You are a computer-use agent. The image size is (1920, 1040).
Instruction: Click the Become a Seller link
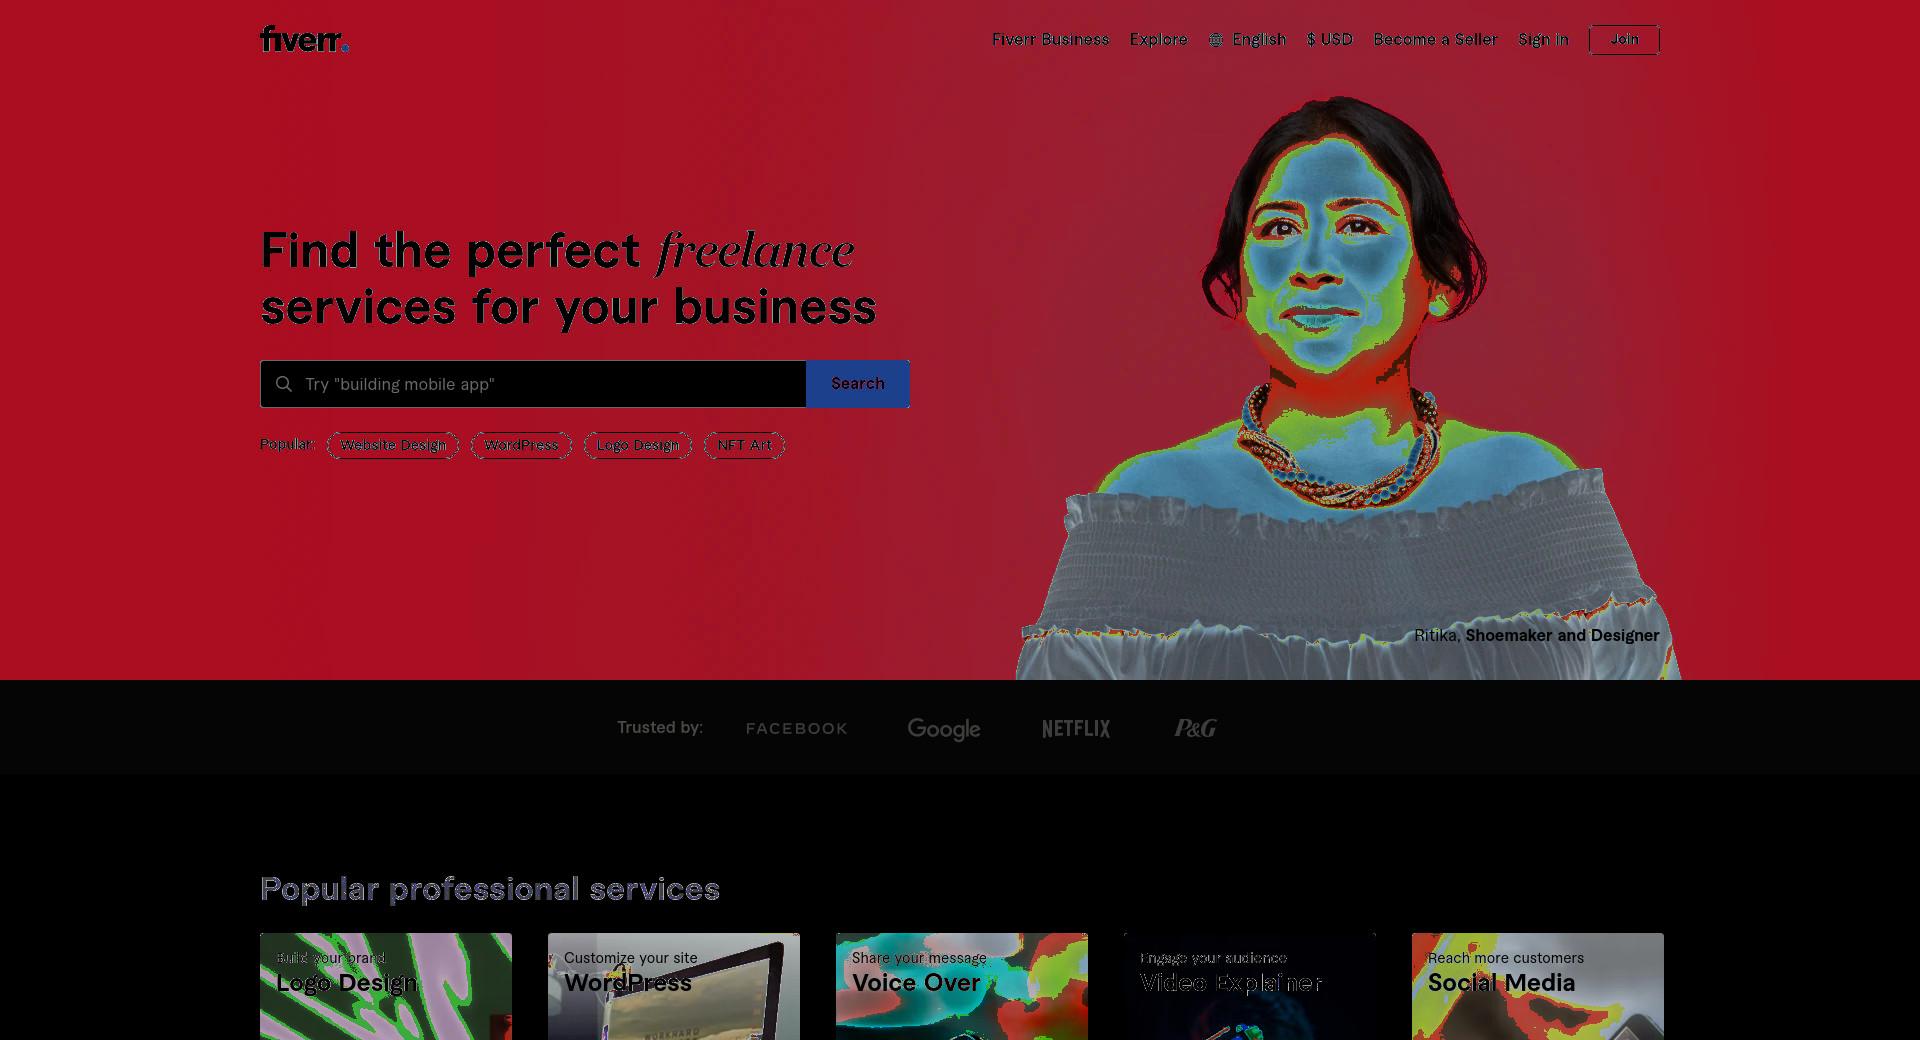[x=1435, y=40]
